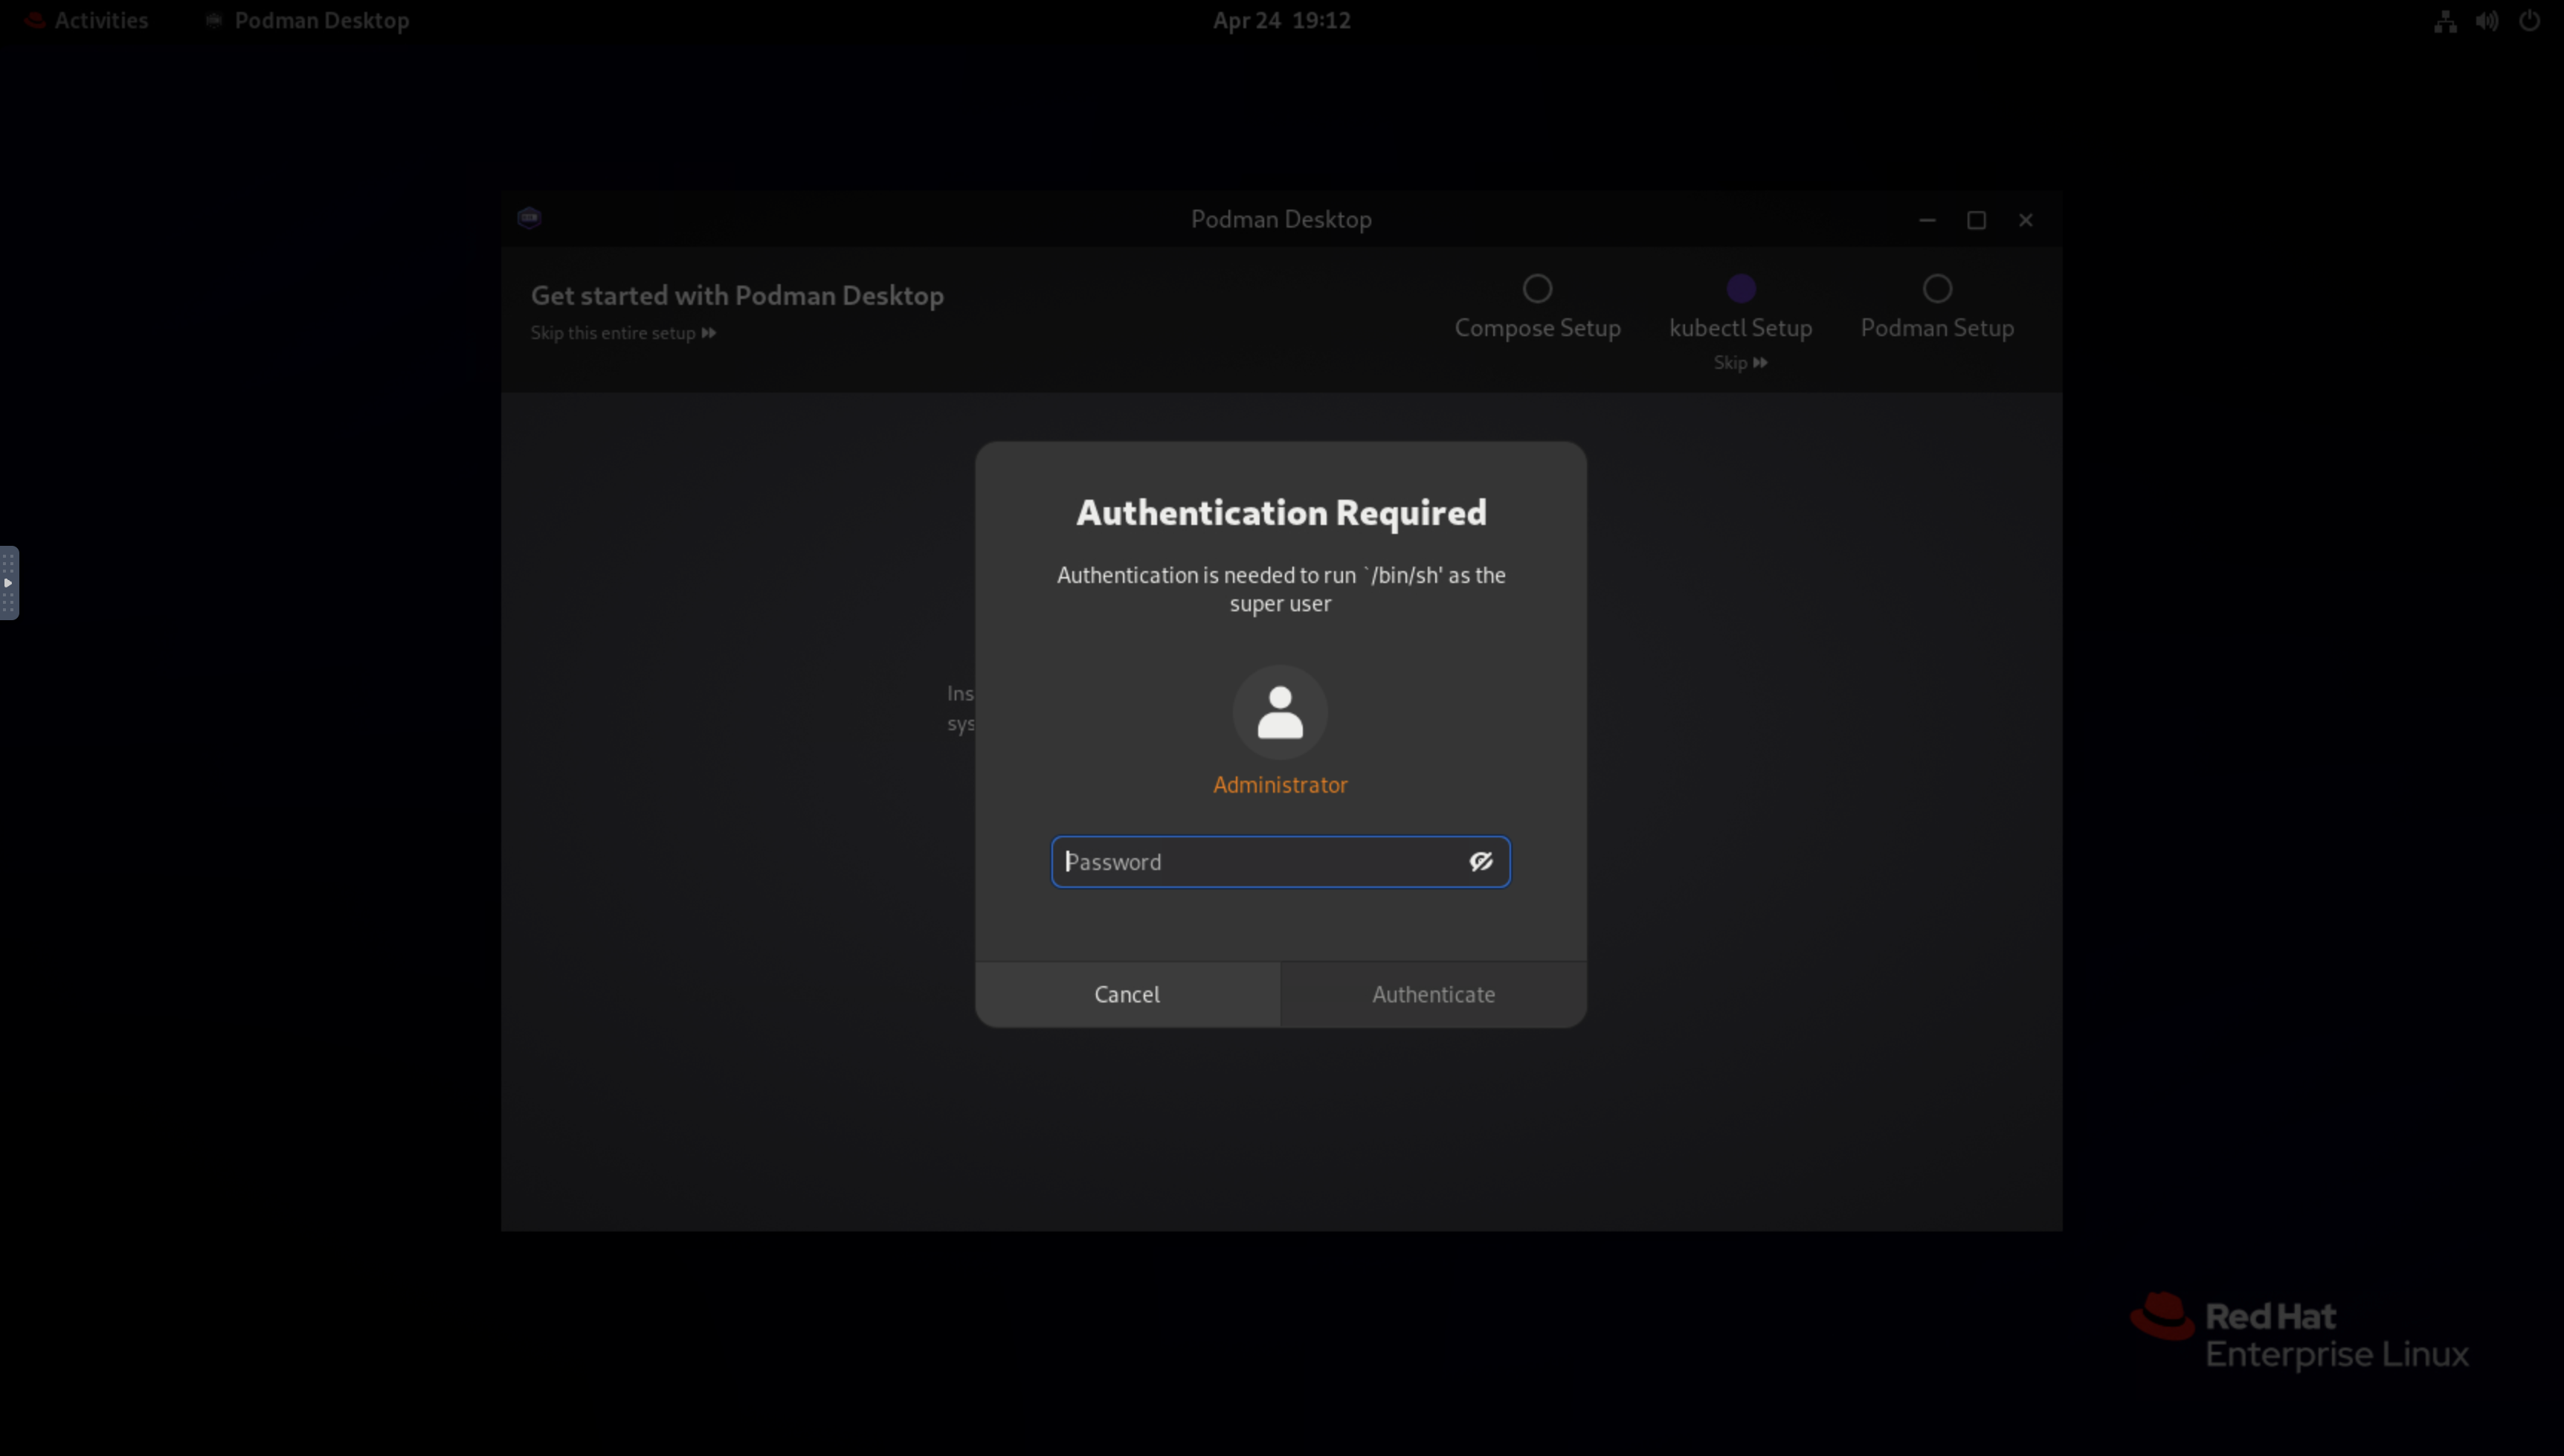The width and height of the screenshot is (2564, 1456).
Task: Open the power menu icon
Action: (2529, 20)
